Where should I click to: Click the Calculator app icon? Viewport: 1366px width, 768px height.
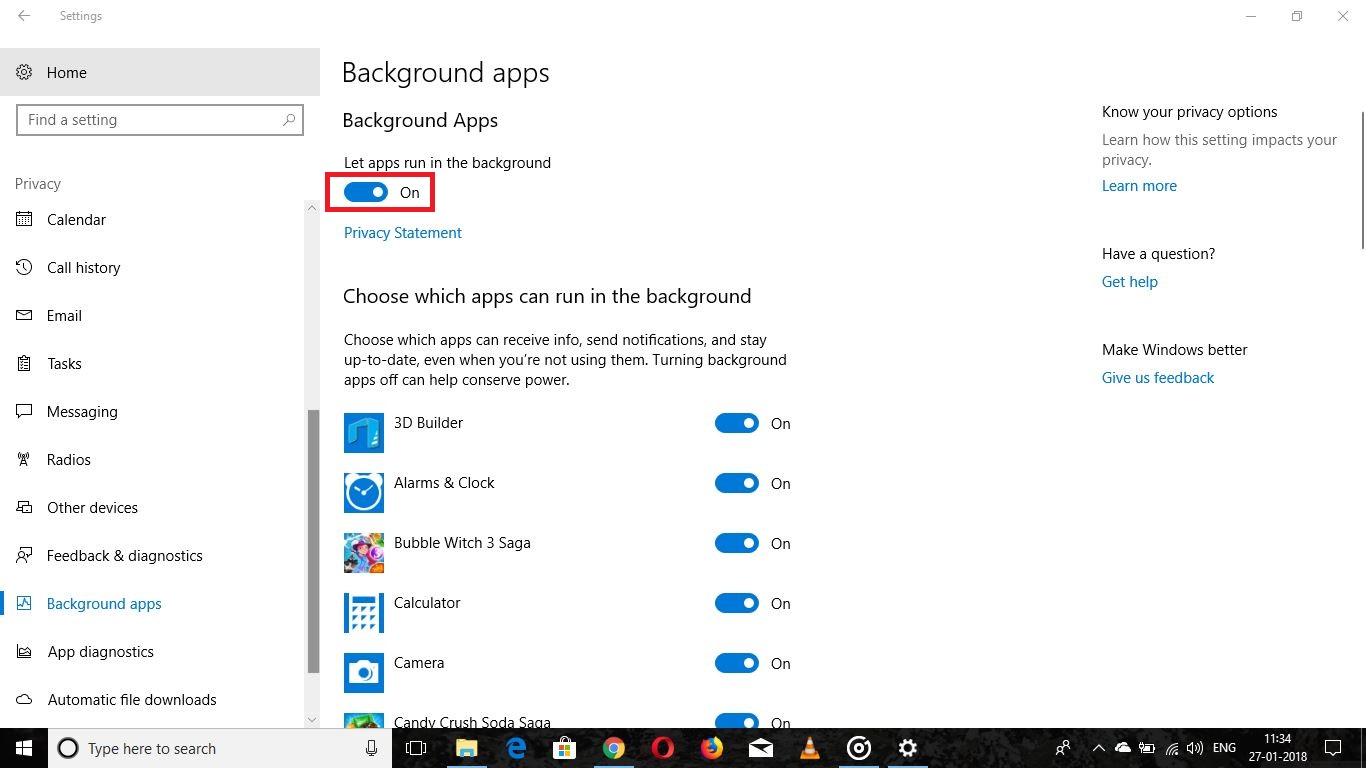click(x=364, y=613)
